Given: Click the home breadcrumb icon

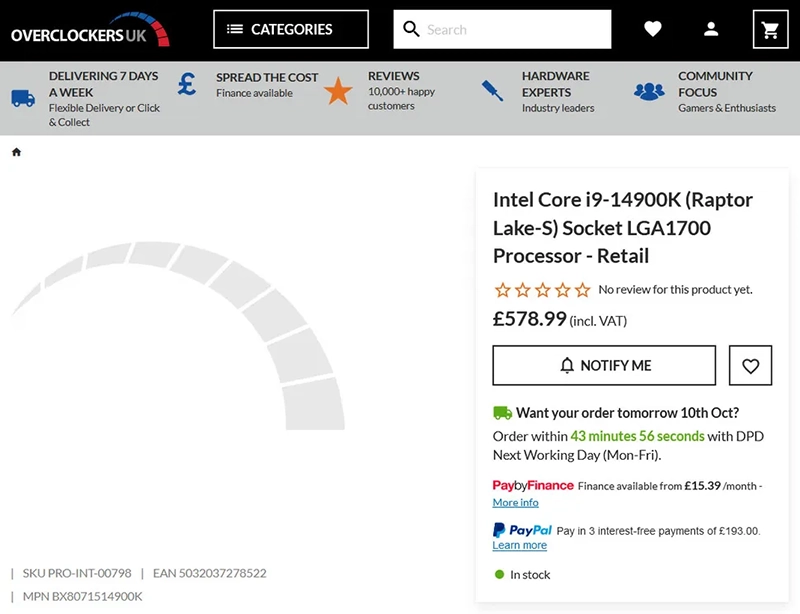Looking at the screenshot, I should 16,152.
